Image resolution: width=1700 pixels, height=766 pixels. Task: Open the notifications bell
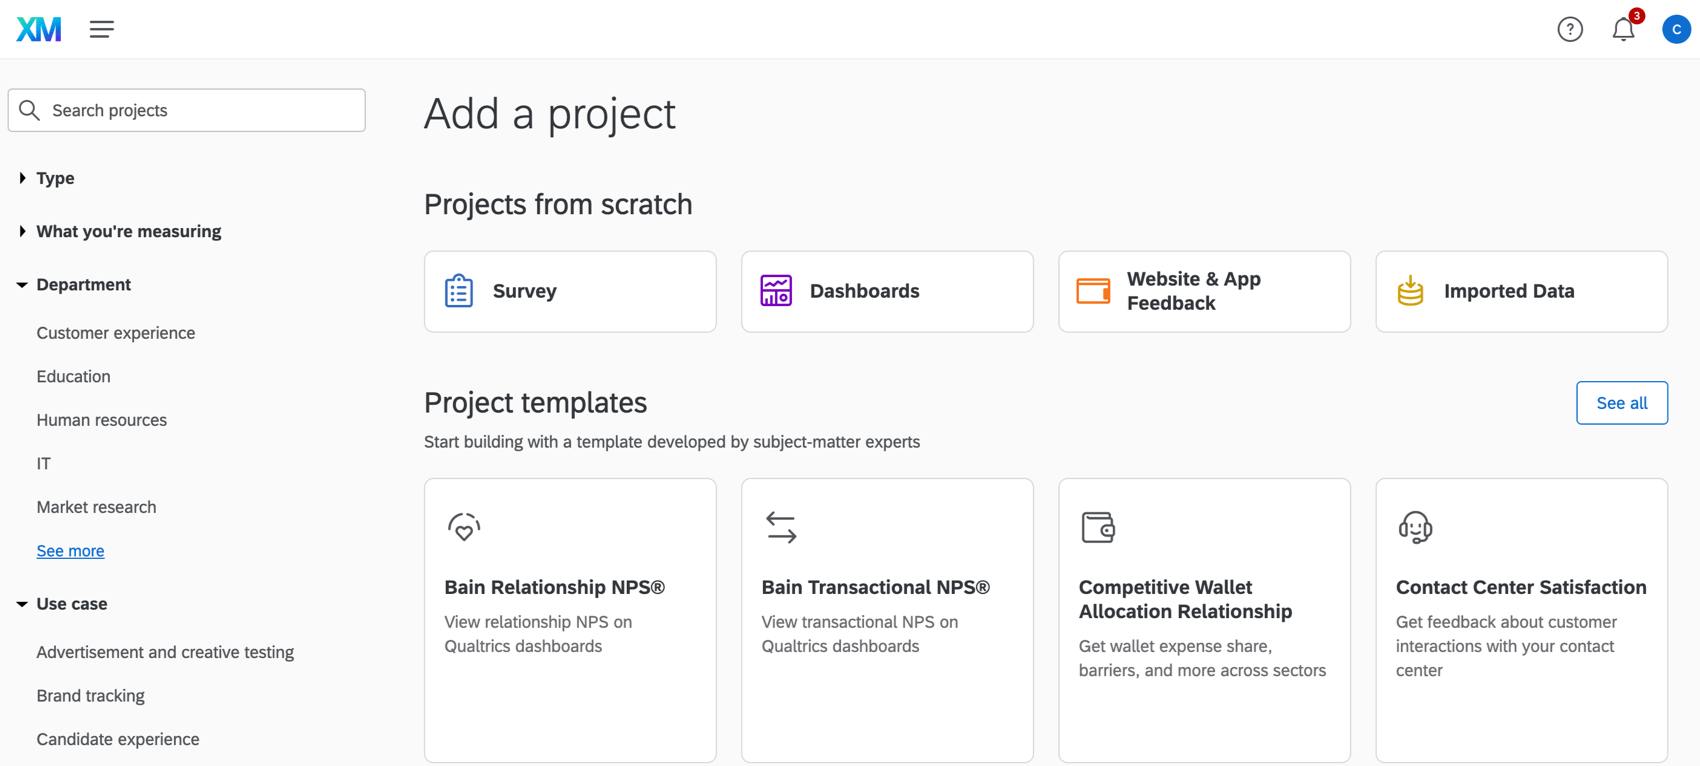[1623, 29]
